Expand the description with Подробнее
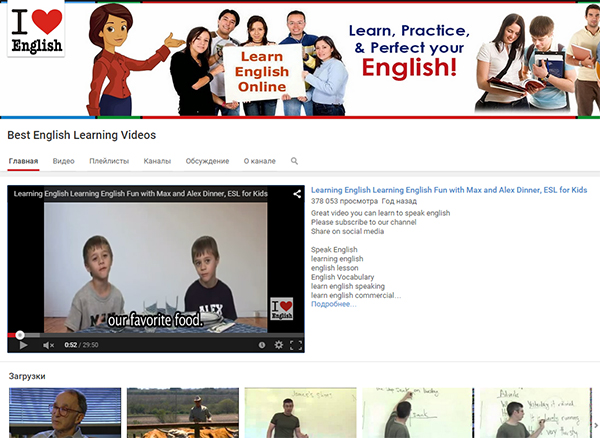600x438 pixels. point(333,304)
